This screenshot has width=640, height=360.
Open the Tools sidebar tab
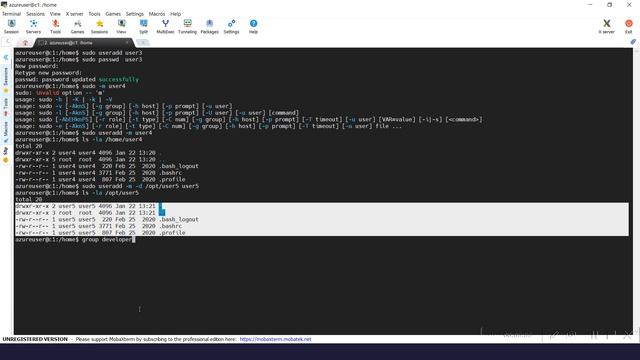(6, 107)
